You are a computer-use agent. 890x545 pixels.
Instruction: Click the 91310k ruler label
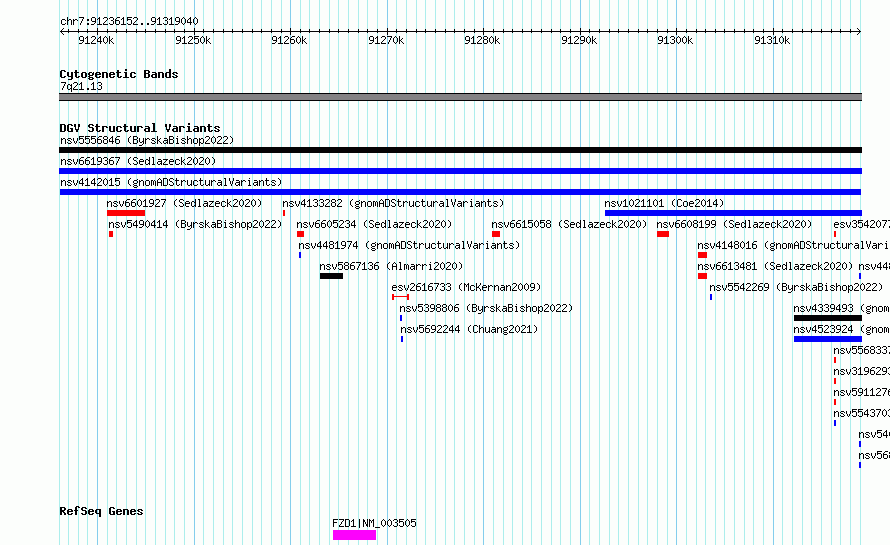coord(772,40)
